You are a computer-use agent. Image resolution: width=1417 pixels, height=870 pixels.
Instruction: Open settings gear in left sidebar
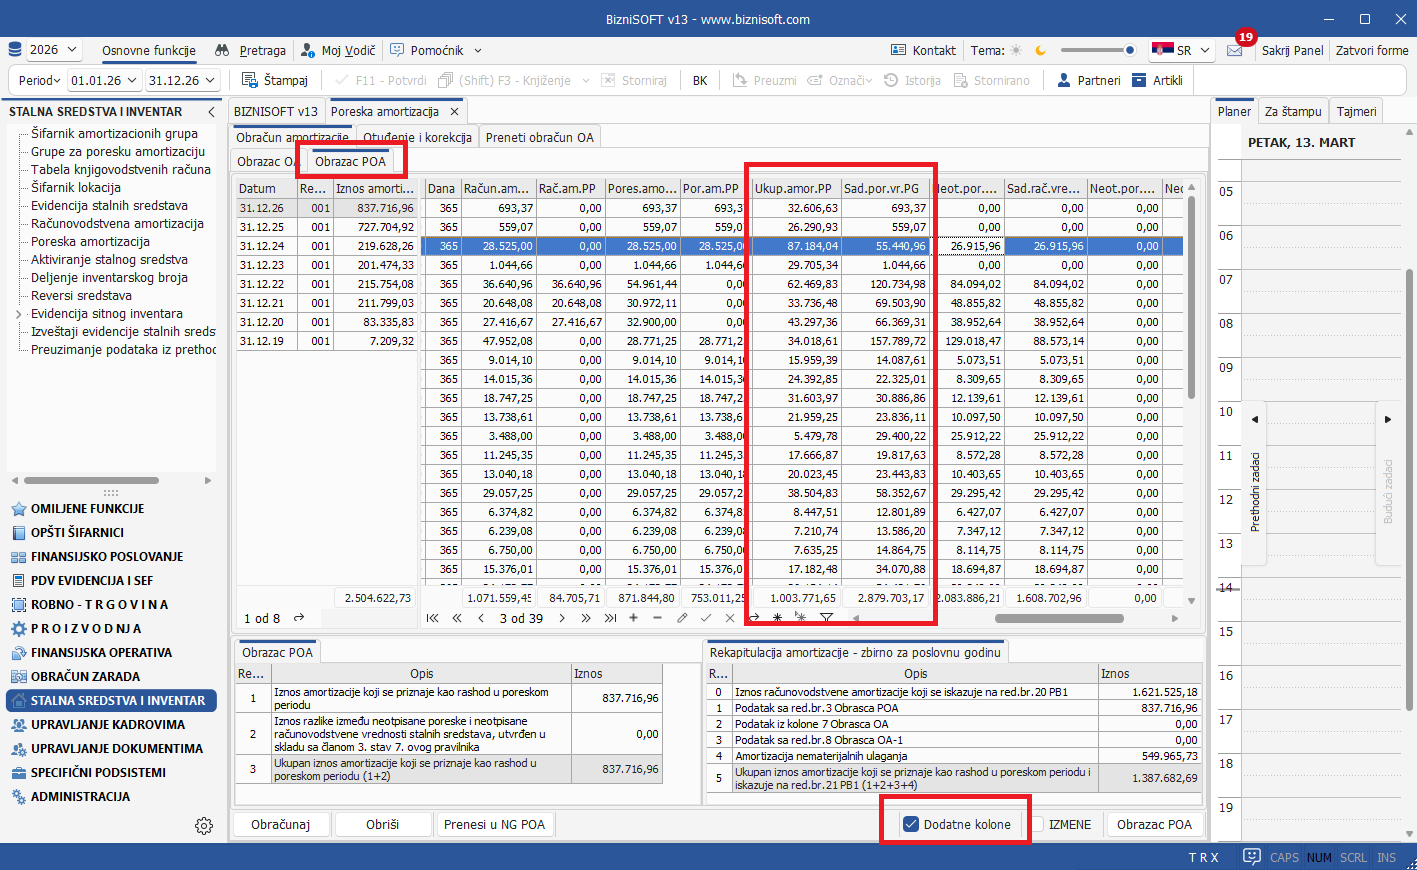pyautogui.click(x=204, y=825)
